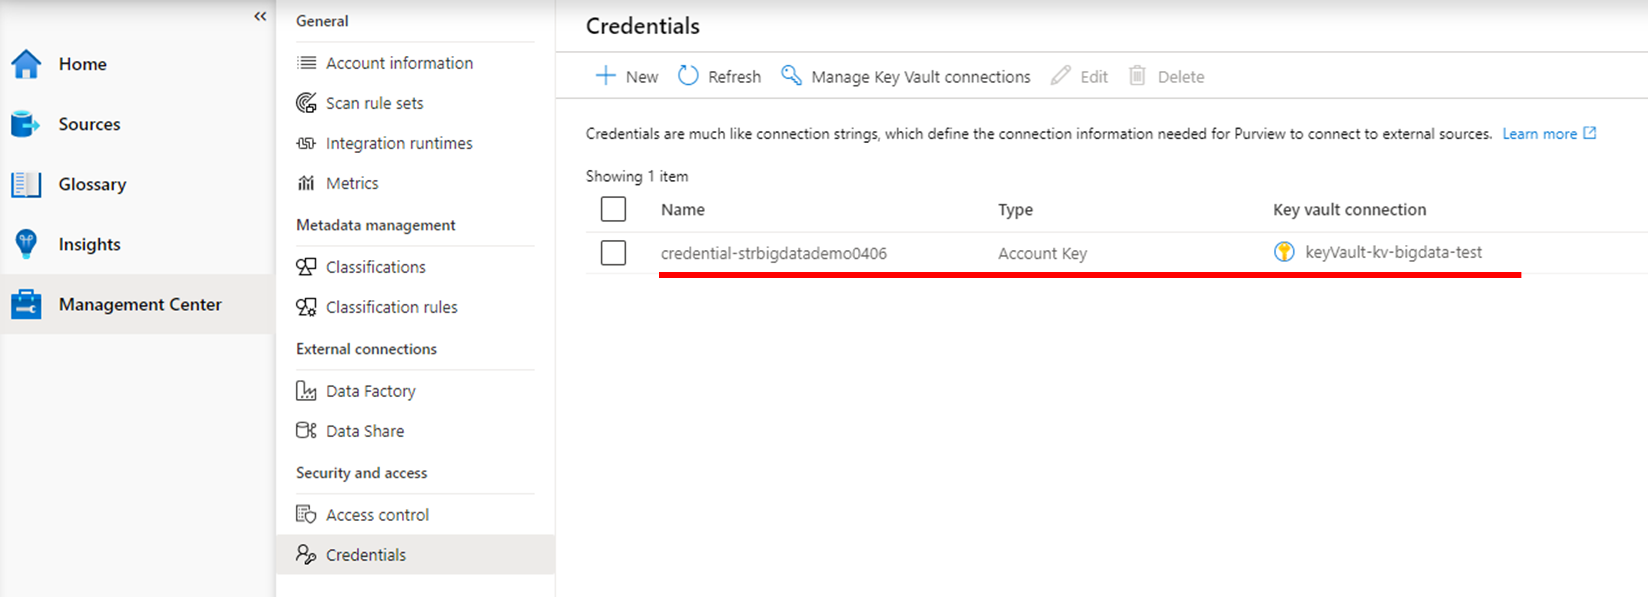Click the Security and access section heading
1648x597 pixels.
361,473
